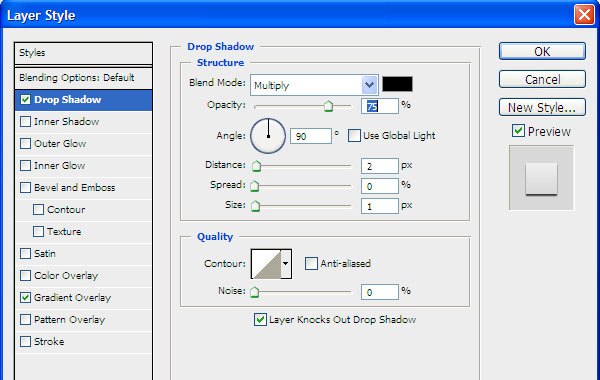Click the Angle value field

(311, 136)
